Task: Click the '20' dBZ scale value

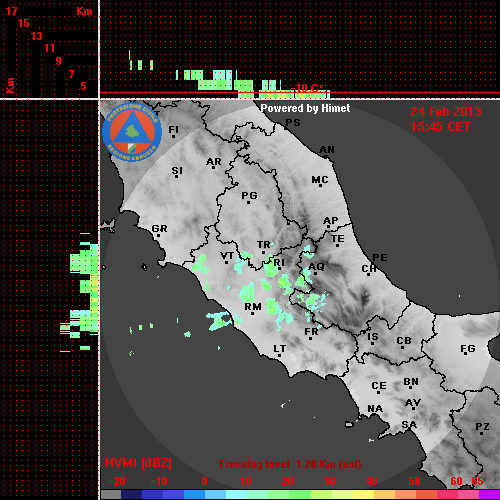Action: [x=288, y=481]
